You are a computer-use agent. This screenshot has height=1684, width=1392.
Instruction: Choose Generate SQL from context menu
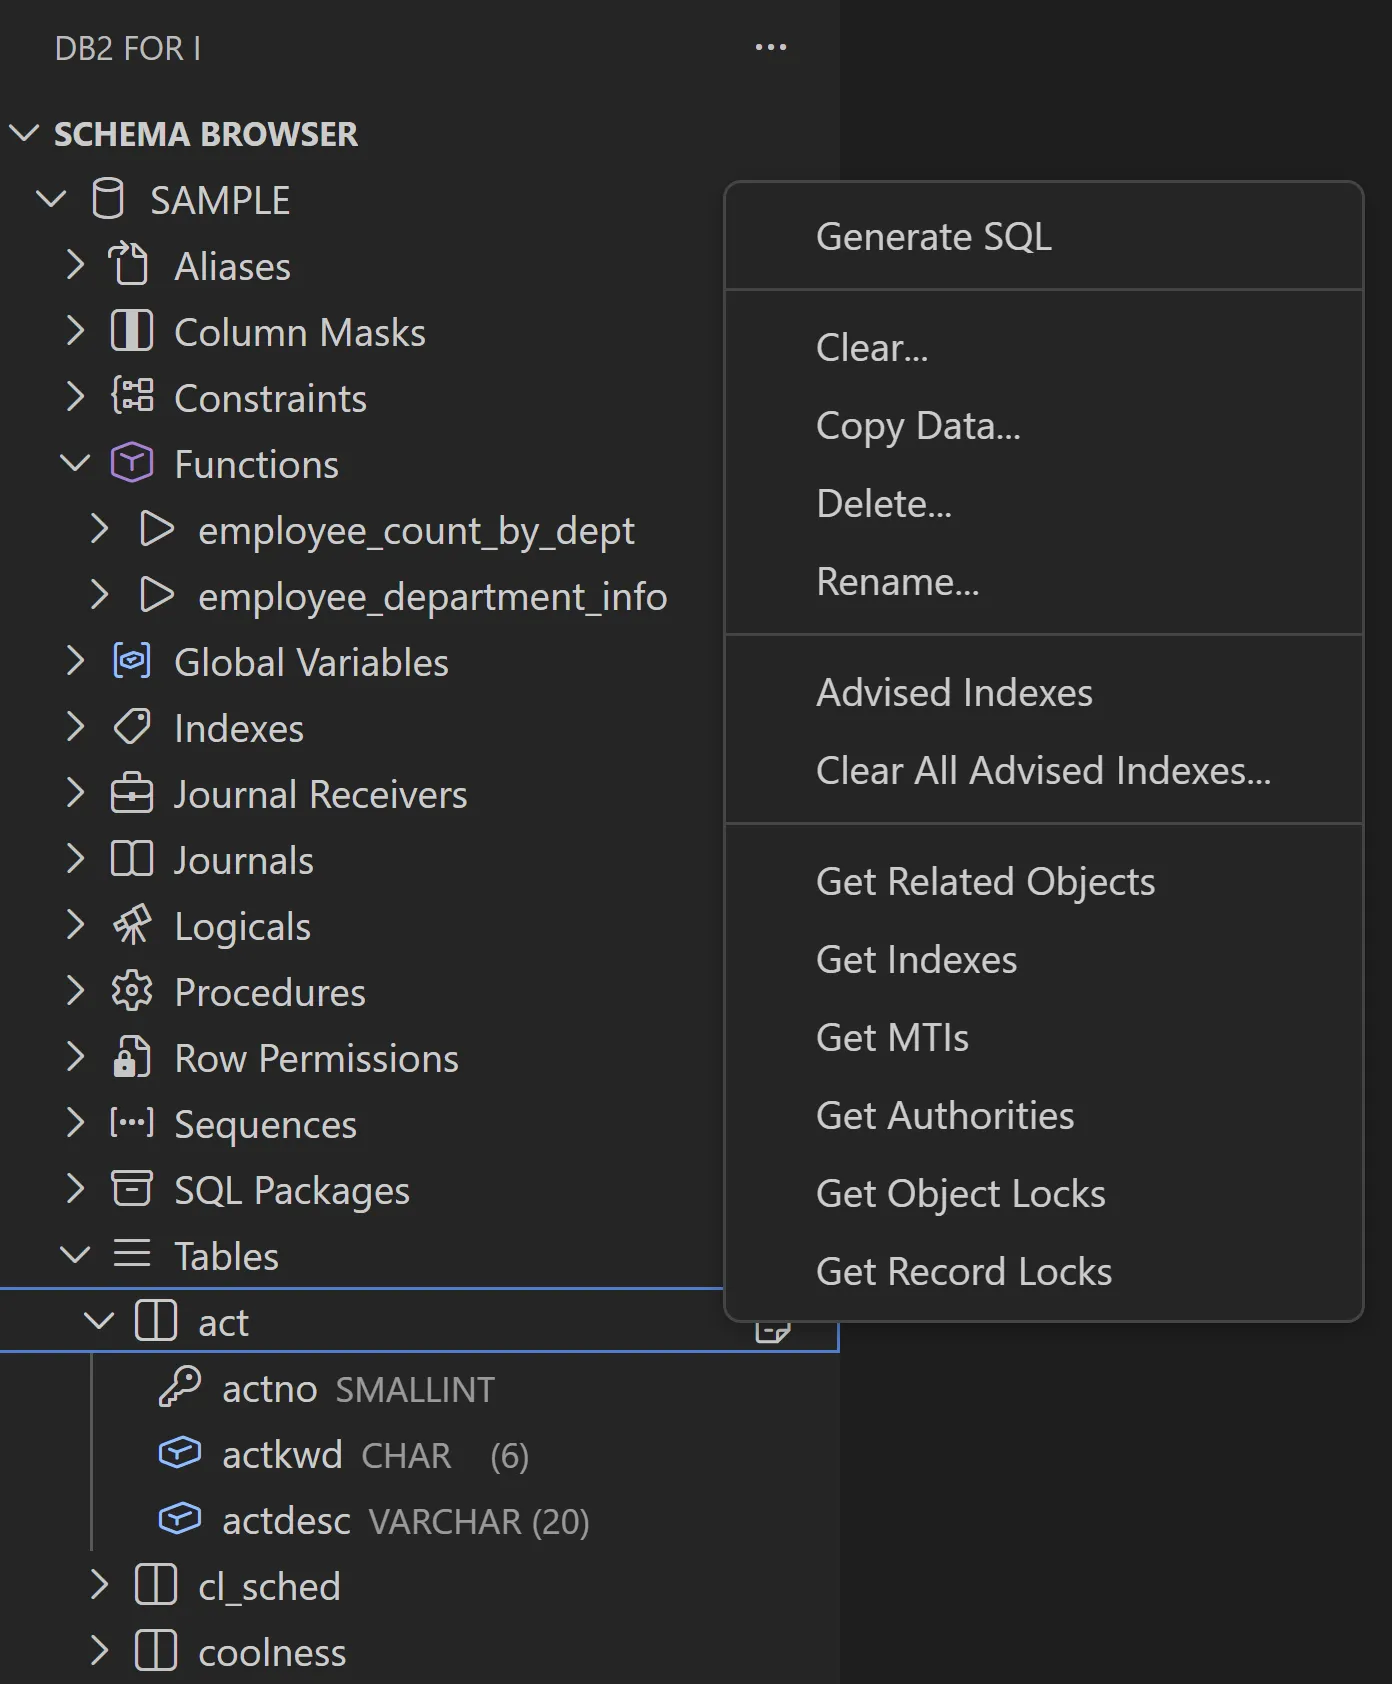tap(933, 237)
